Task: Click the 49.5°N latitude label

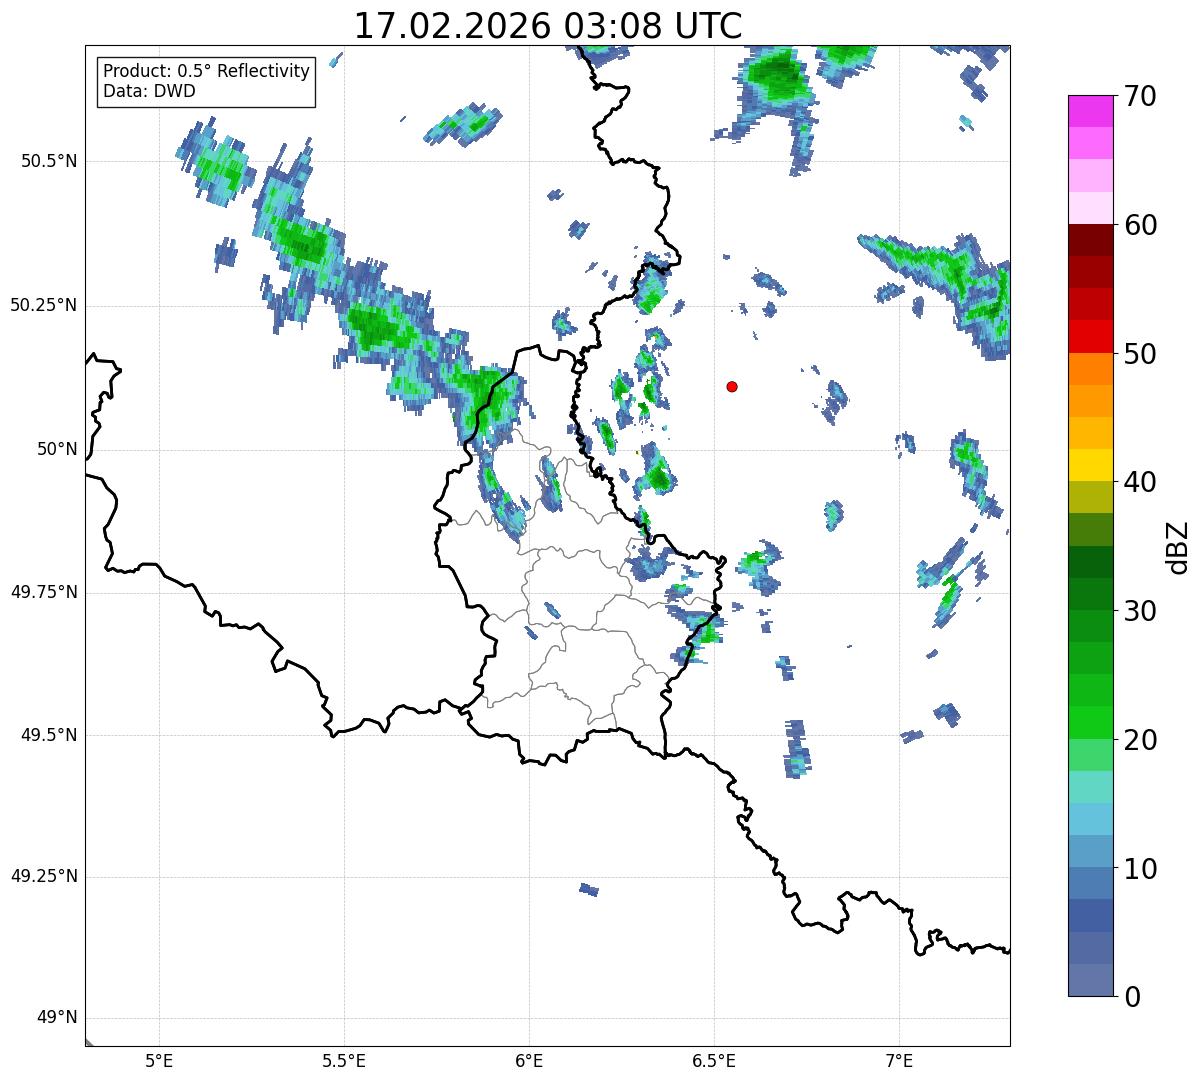Action: tap(48, 735)
